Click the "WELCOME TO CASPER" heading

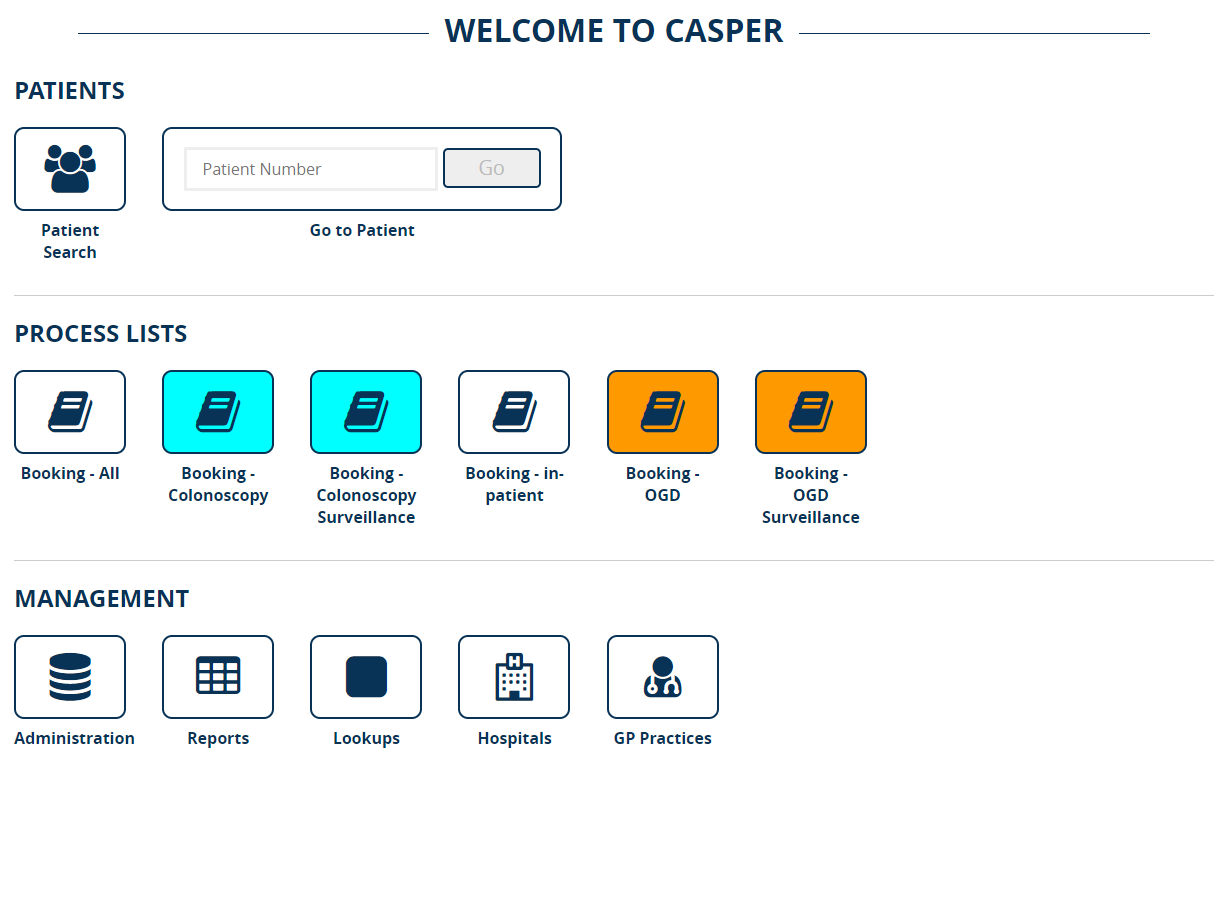pyautogui.click(x=614, y=31)
